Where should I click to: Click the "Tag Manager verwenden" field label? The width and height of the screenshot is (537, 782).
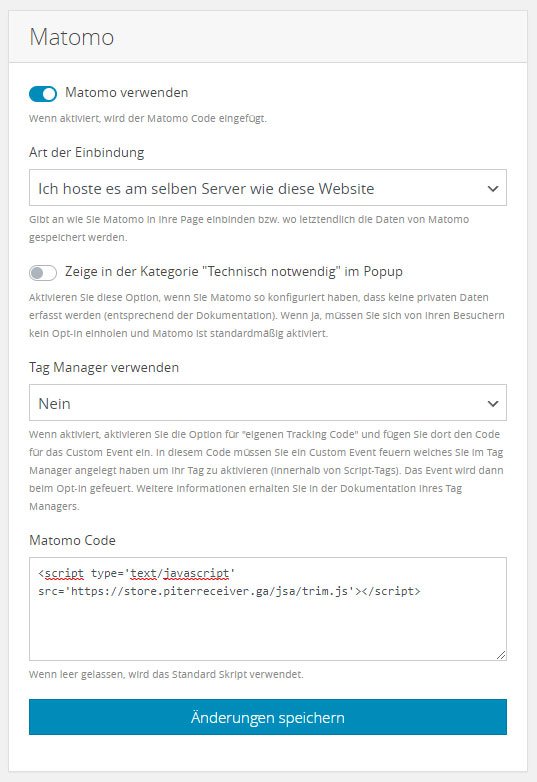point(104,368)
